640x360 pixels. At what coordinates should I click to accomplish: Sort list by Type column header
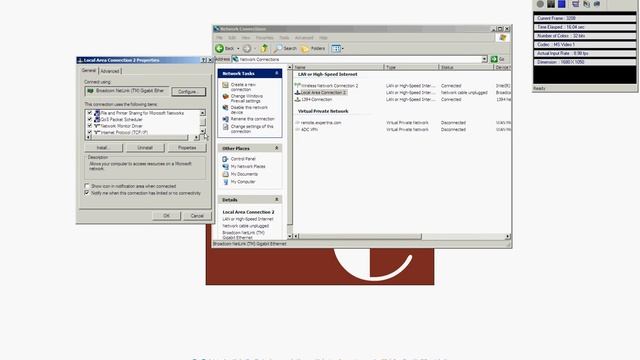tap(411, 67)
